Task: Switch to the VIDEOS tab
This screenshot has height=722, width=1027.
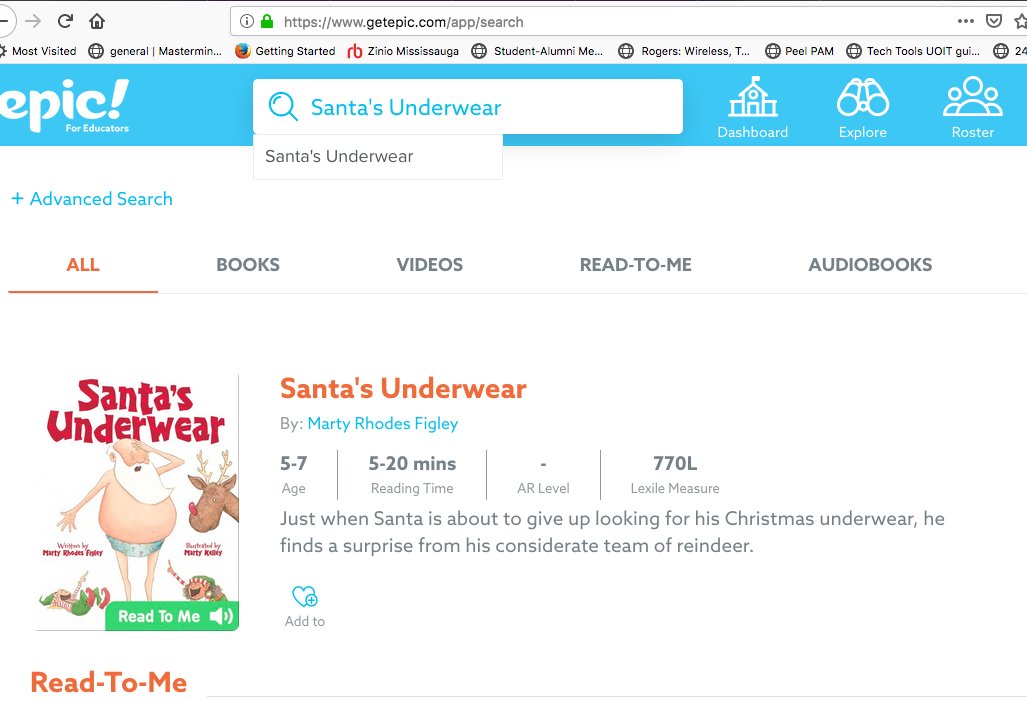Action: point(430,265)
